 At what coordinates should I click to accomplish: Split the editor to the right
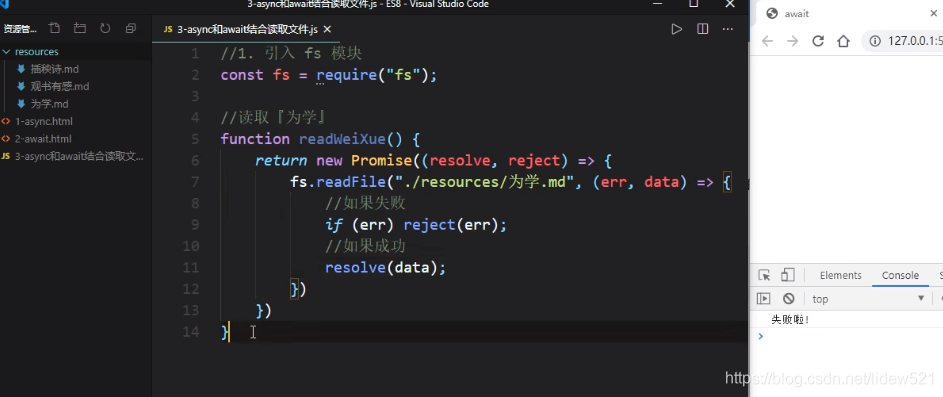pyautogui.click(x=702, y=29)
